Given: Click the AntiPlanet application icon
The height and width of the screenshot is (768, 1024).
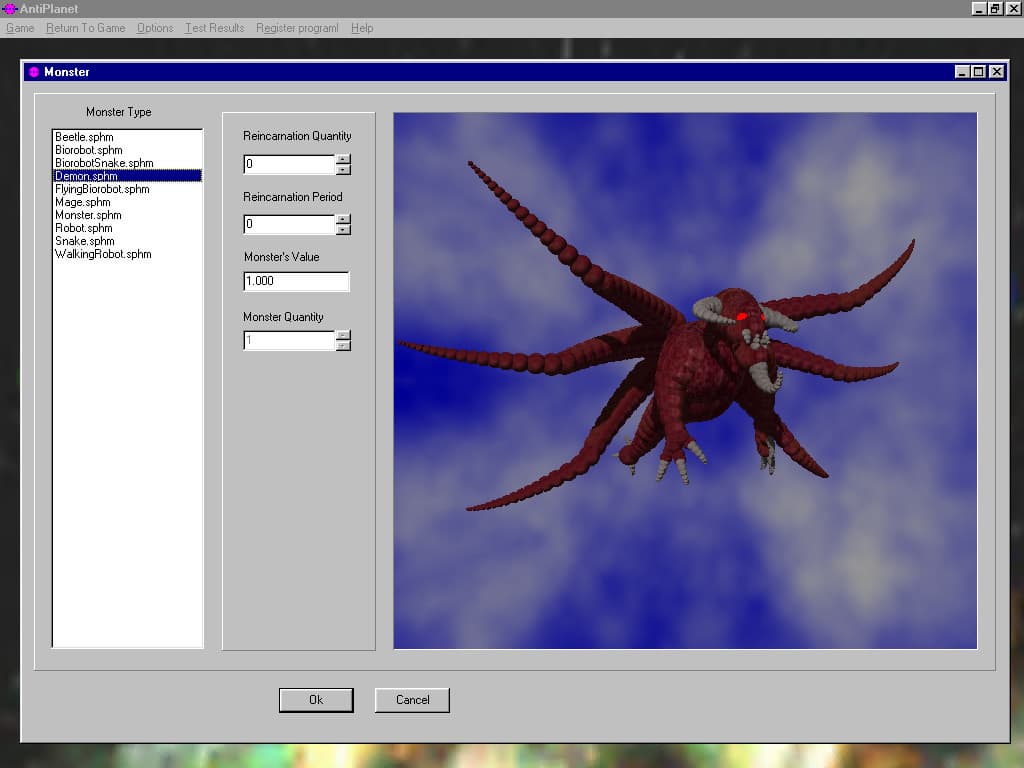Looking at the screenshot, I should (9, 8).
